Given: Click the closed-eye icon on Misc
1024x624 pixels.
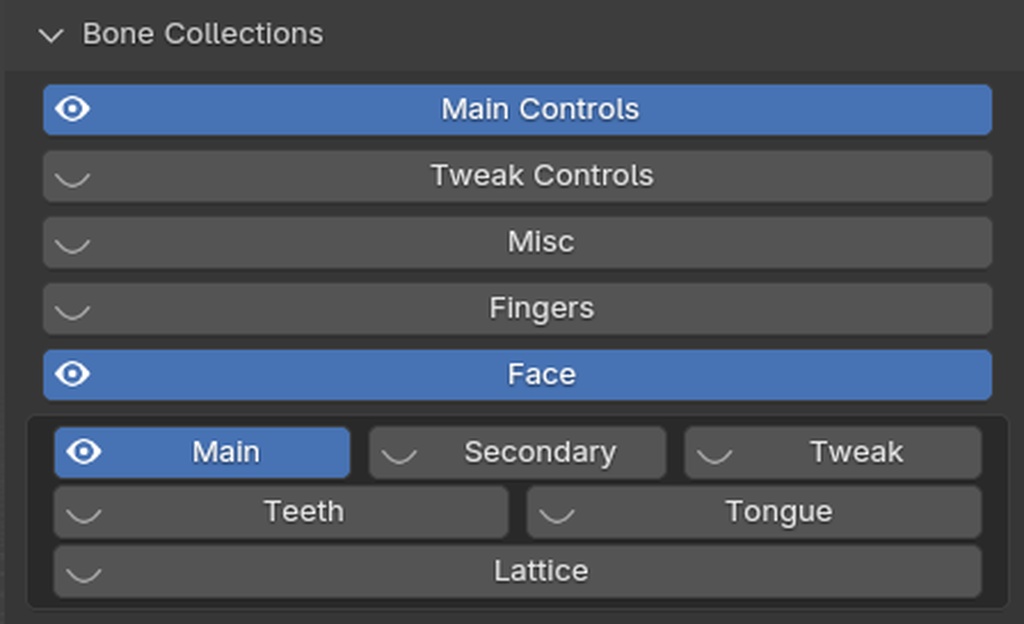Looking at the screenshot, I should tap(72, 244).
